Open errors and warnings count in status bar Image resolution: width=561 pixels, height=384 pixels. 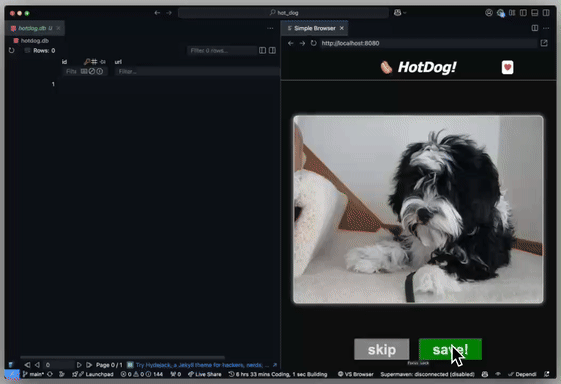pos(142,374)
